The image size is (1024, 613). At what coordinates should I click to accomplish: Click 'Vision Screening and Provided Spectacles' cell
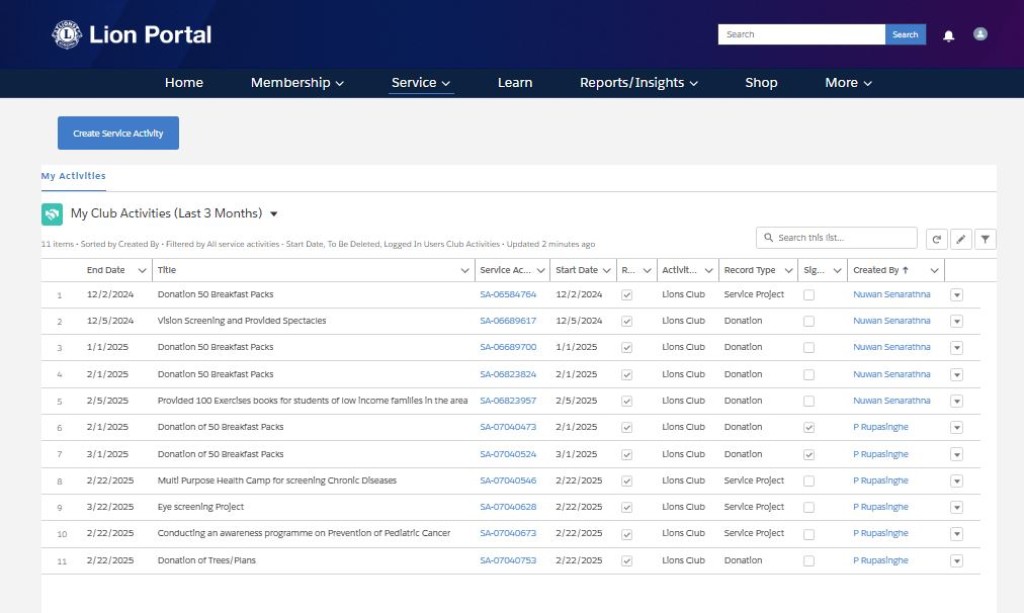(x=242, y=321)
